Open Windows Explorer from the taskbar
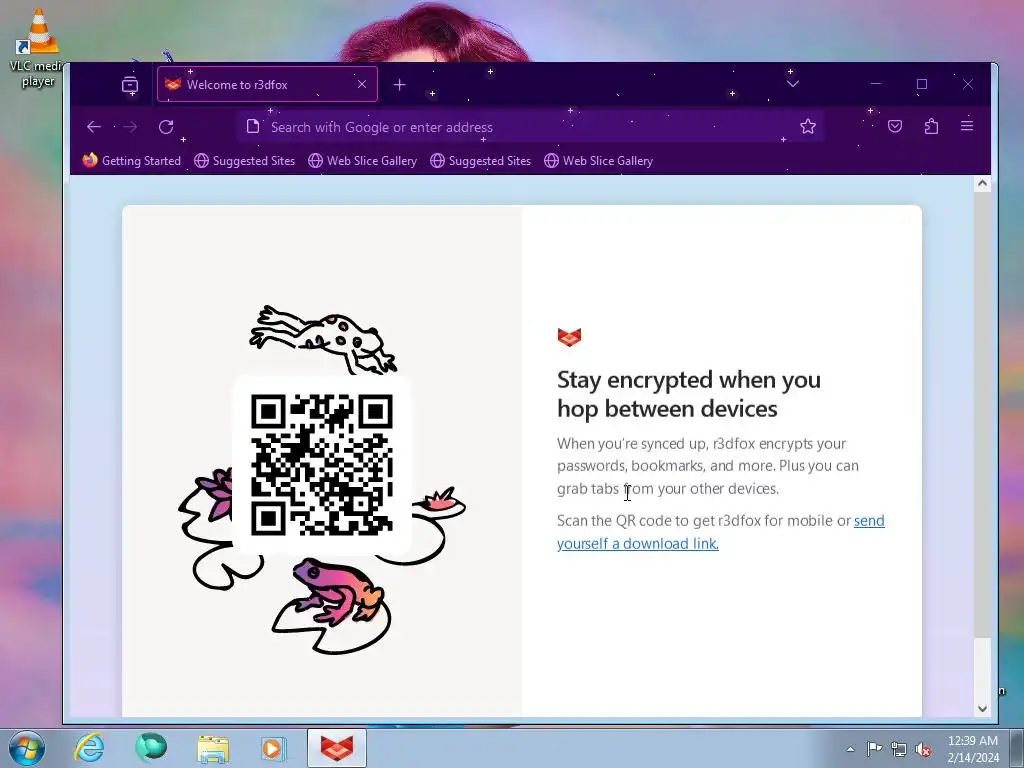The image size is (1024, 768). coord(213,748)
